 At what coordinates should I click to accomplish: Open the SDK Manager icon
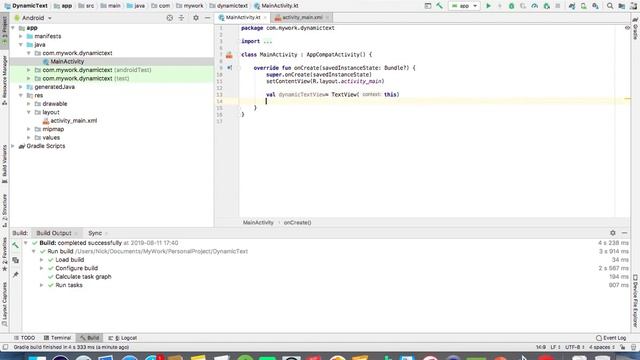(596, 6)
